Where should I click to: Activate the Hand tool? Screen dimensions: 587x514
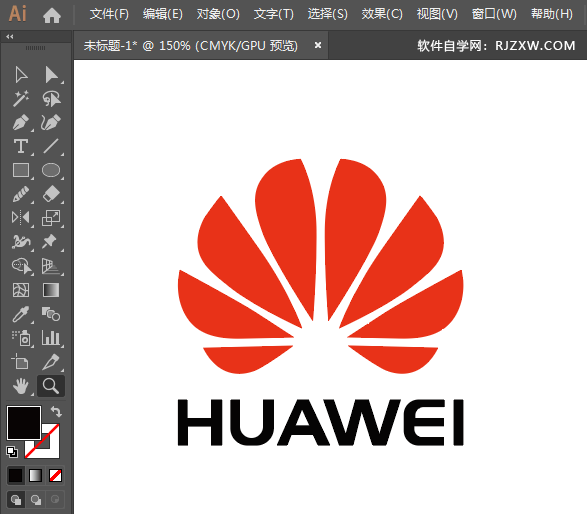[x=21, y=386]
